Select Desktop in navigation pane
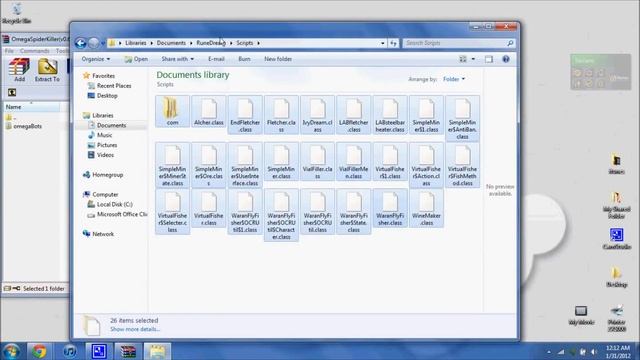640x360 pixels. (x=102, y=96)
